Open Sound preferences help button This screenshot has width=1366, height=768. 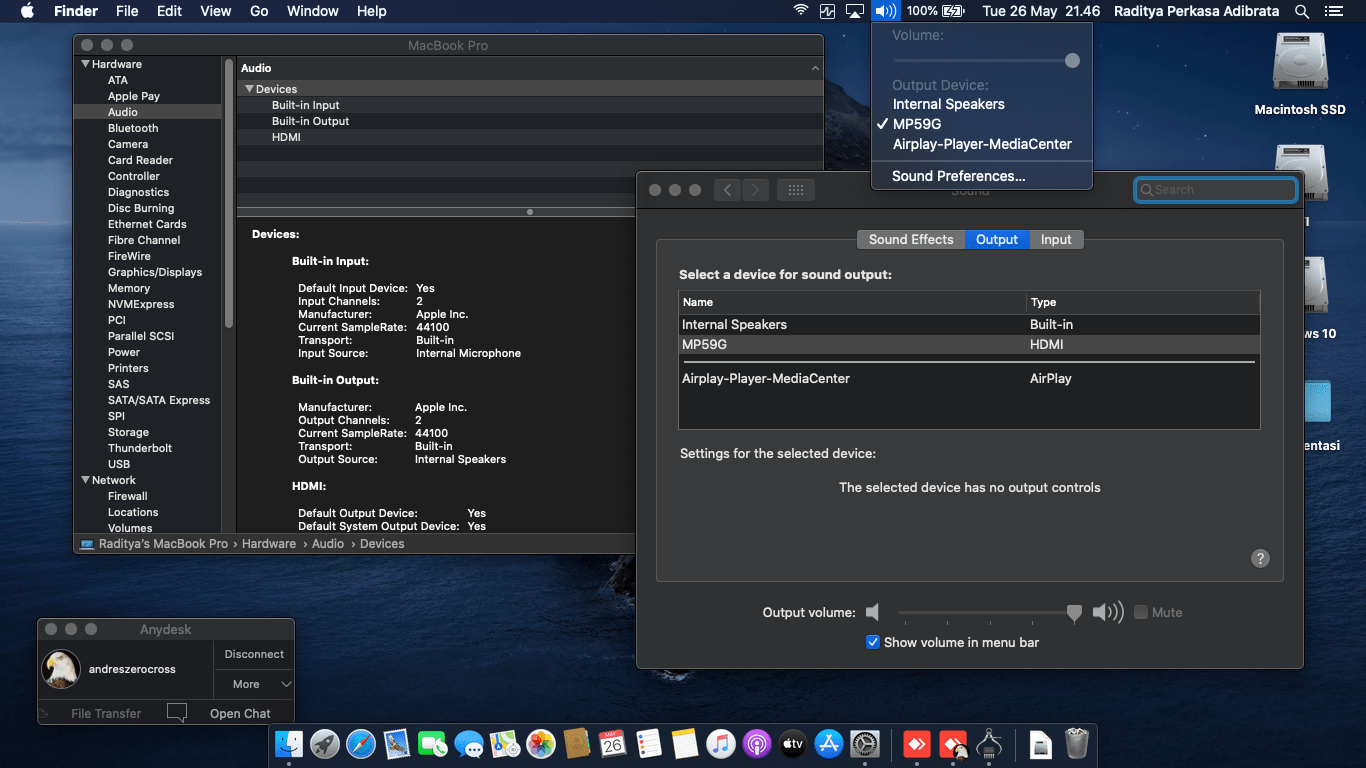click(x=1260, y=558)
